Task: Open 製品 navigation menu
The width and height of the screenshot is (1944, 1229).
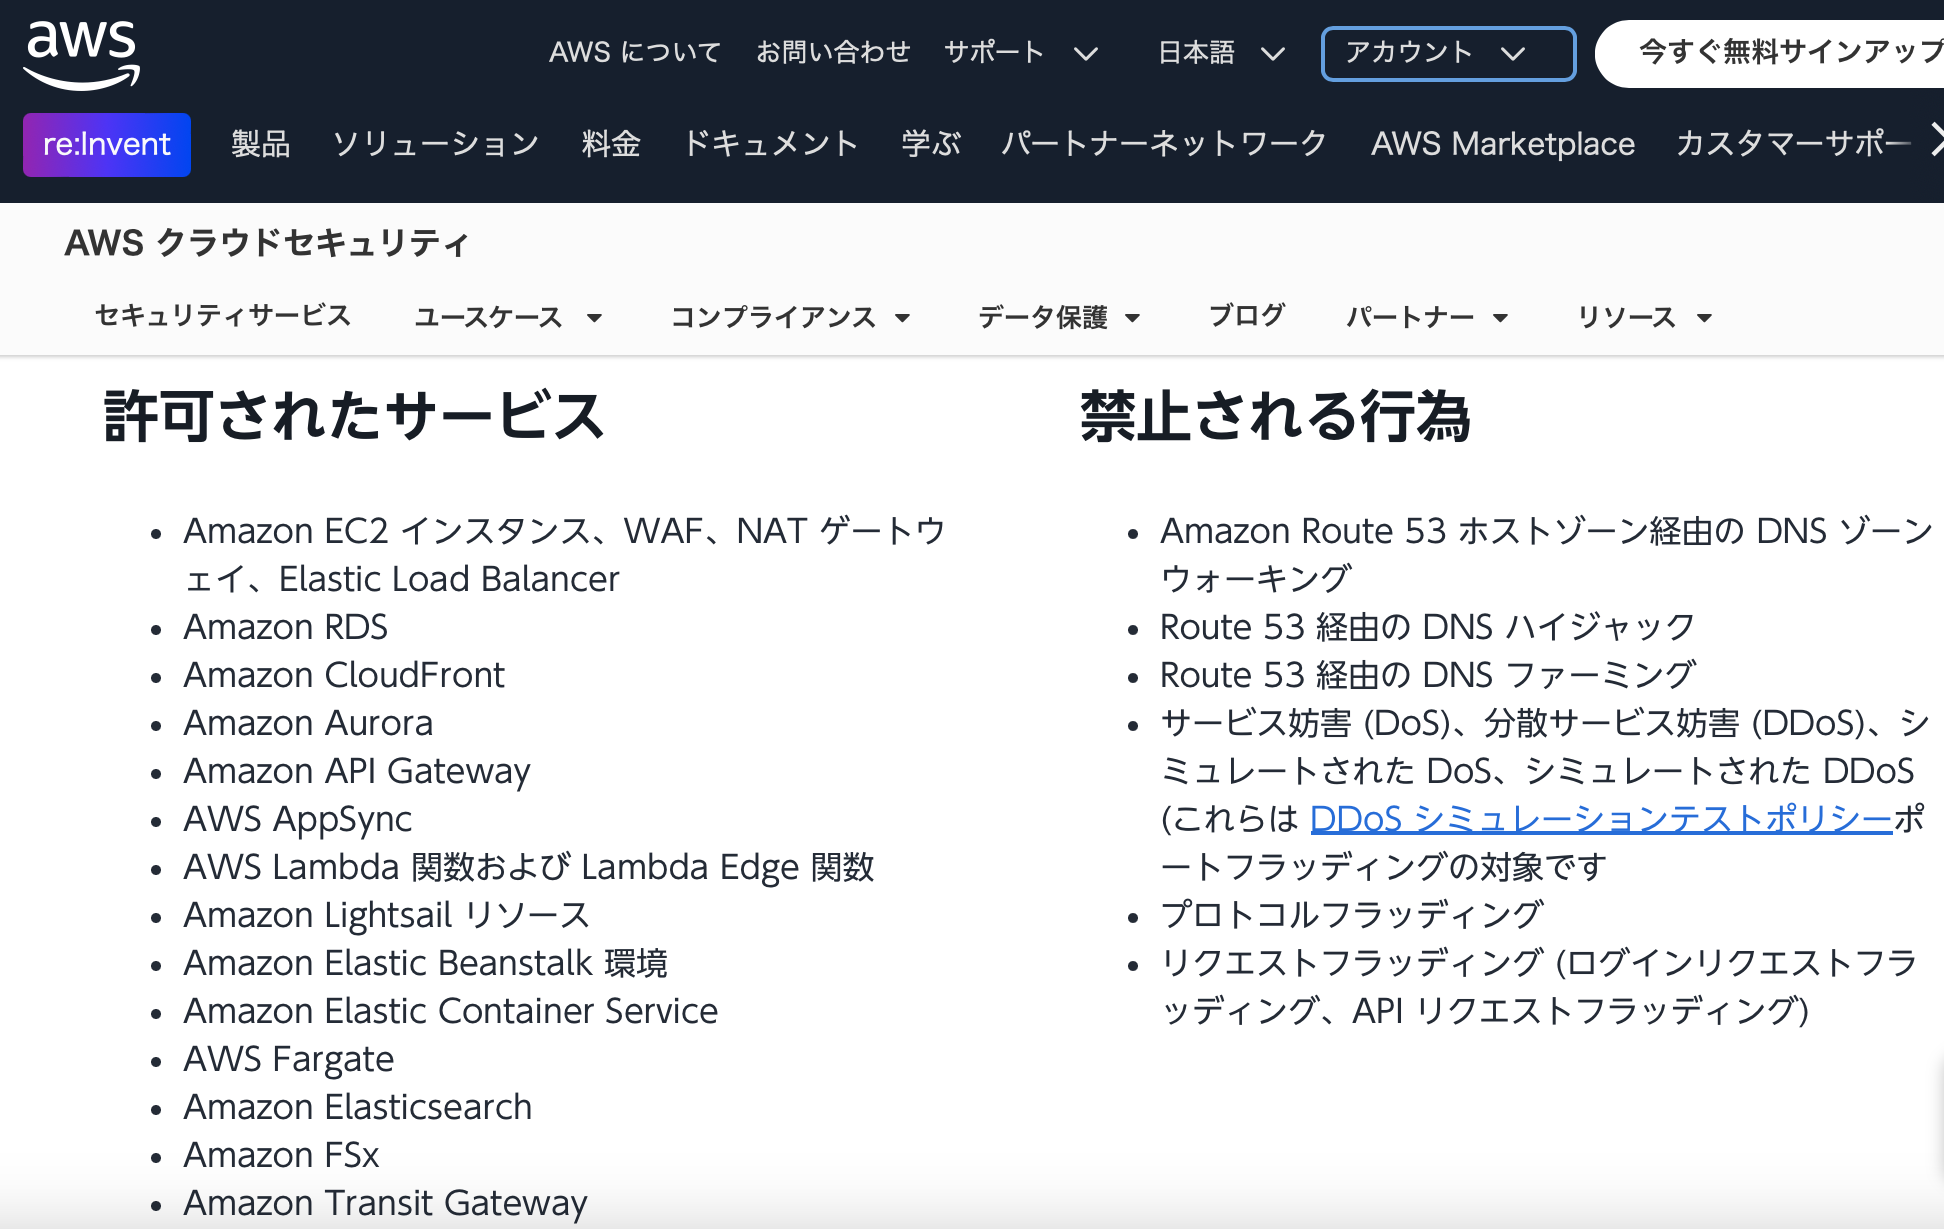Action: click(260, 144)
